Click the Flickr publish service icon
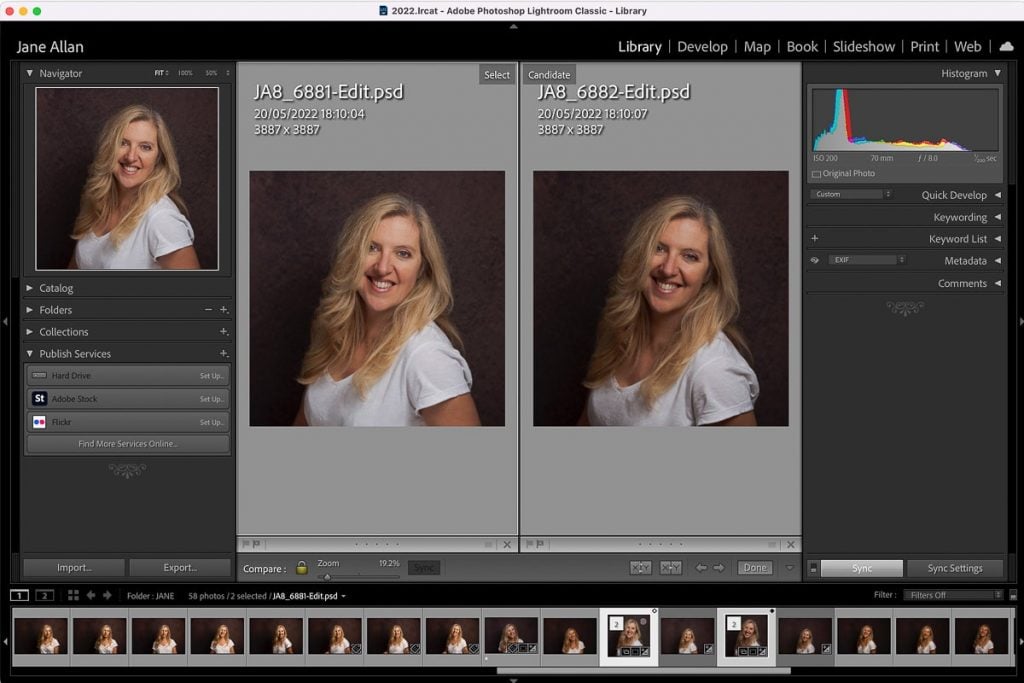This screenshot has height=683, width=1024. (40, 420)
